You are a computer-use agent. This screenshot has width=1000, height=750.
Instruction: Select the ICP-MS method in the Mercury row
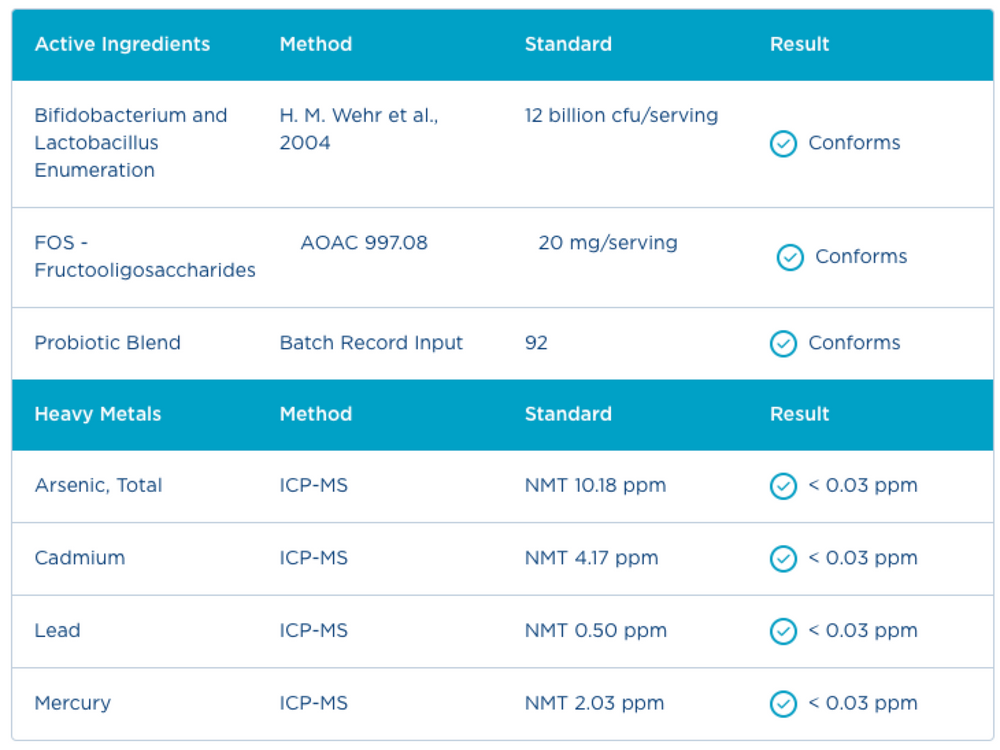[314, 703]
